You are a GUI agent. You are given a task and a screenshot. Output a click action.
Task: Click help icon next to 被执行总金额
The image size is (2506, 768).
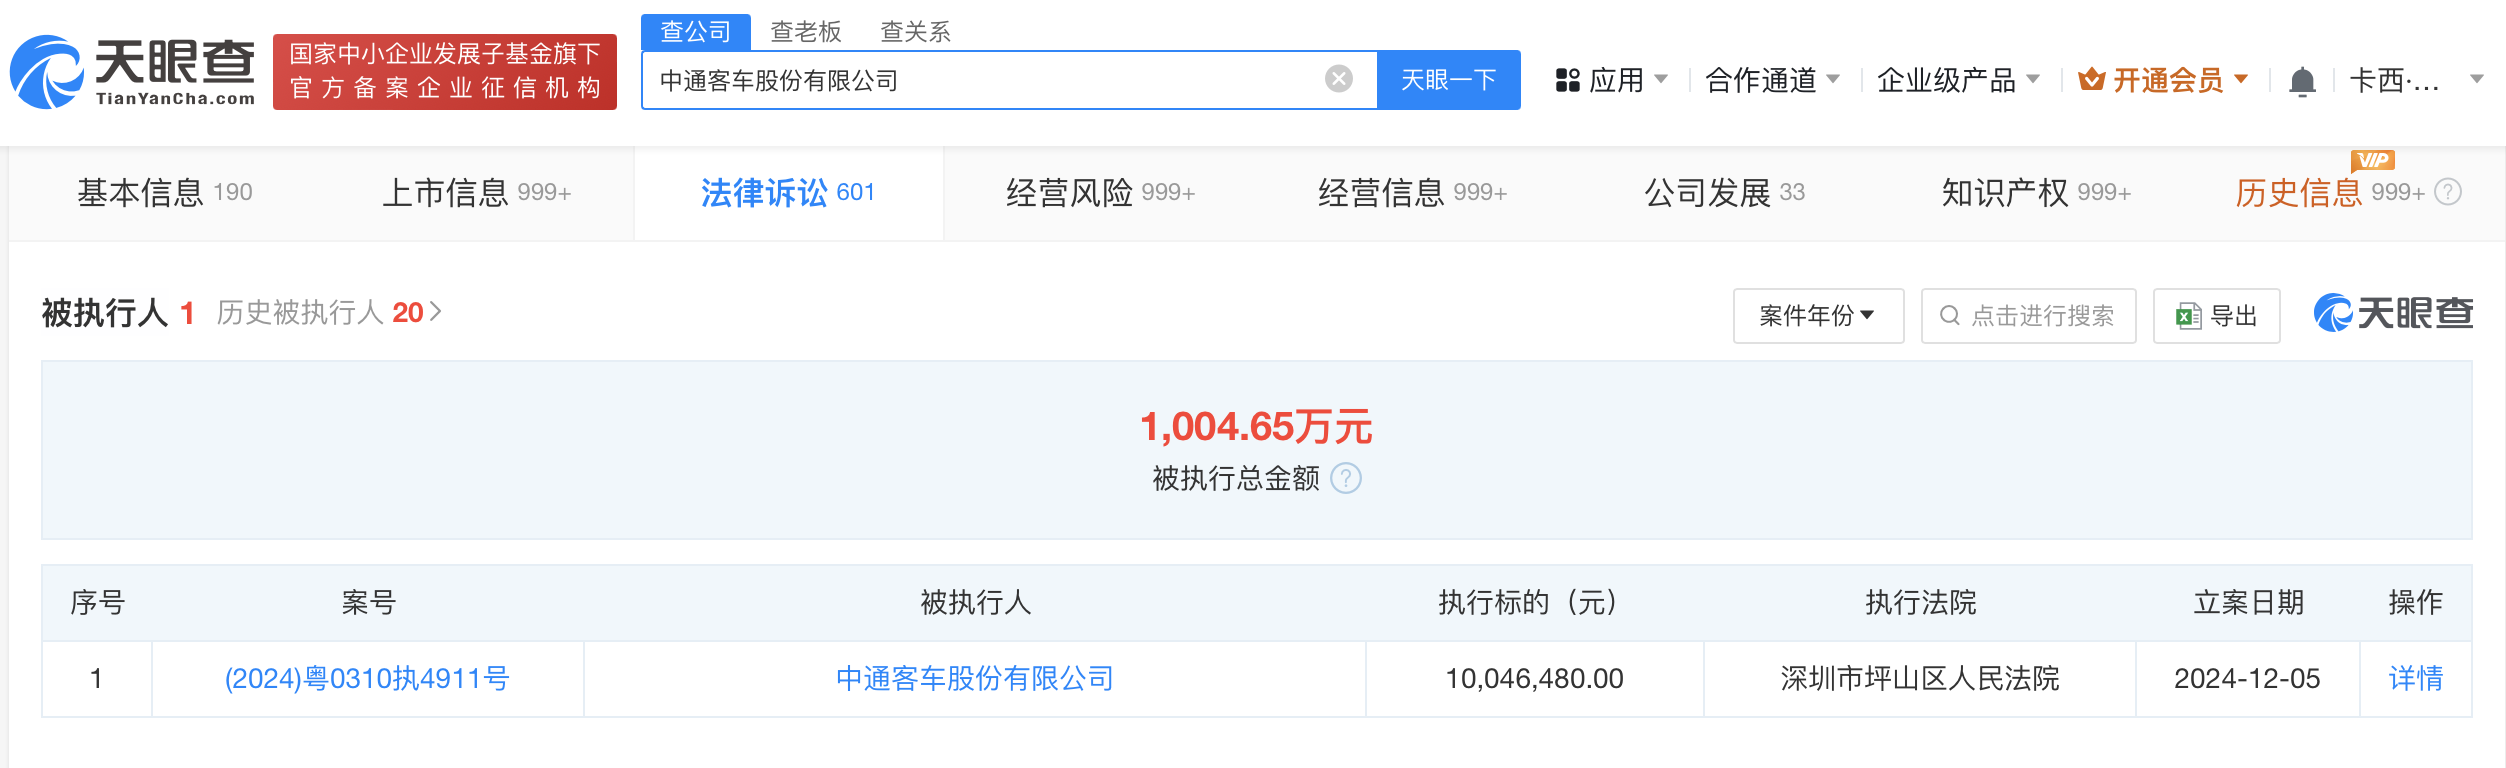[1346, 478]
